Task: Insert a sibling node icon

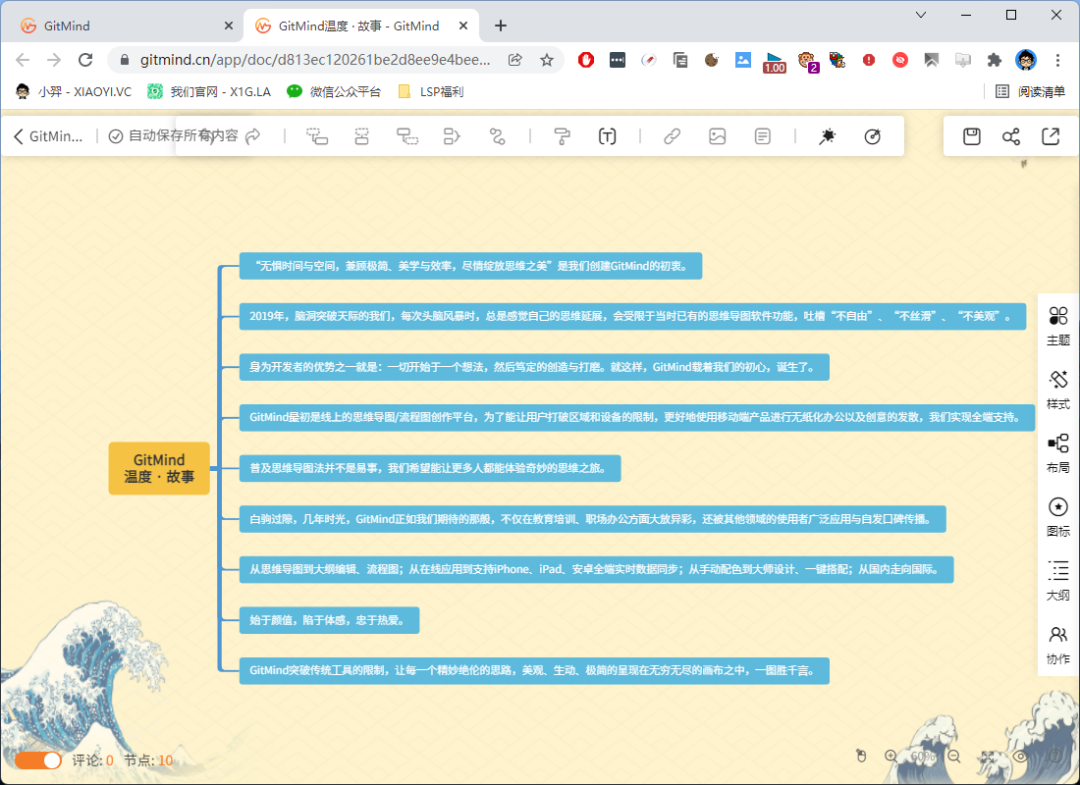Action: click(362, 136)
